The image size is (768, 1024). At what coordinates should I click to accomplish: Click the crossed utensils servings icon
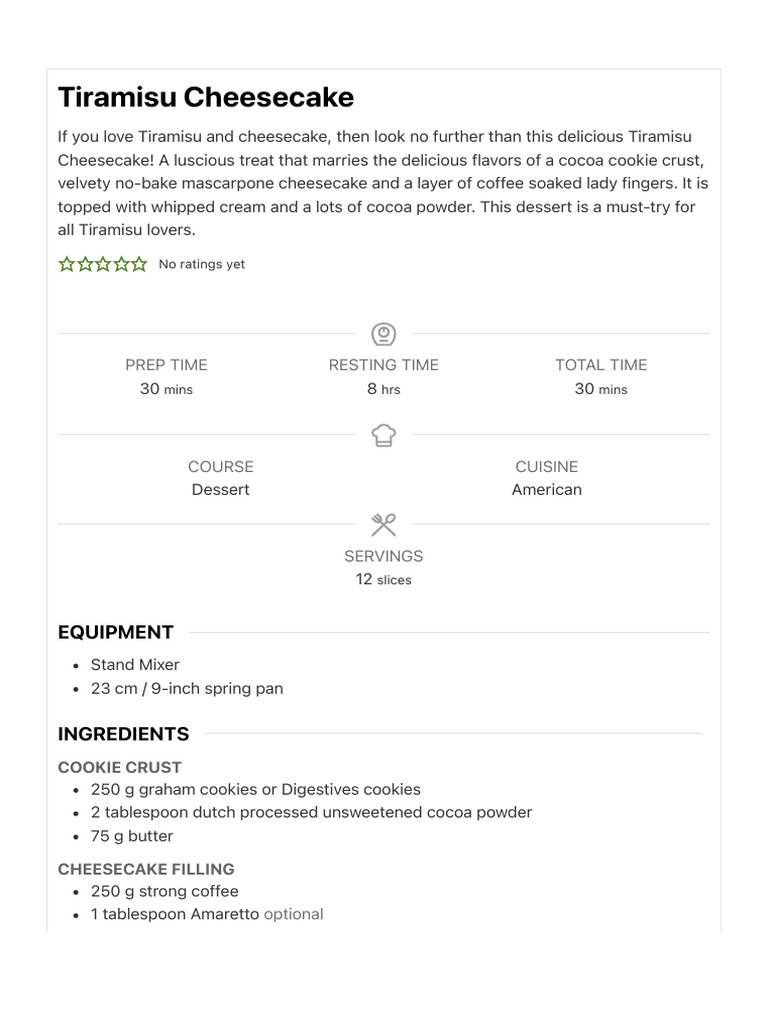(384, 525)
